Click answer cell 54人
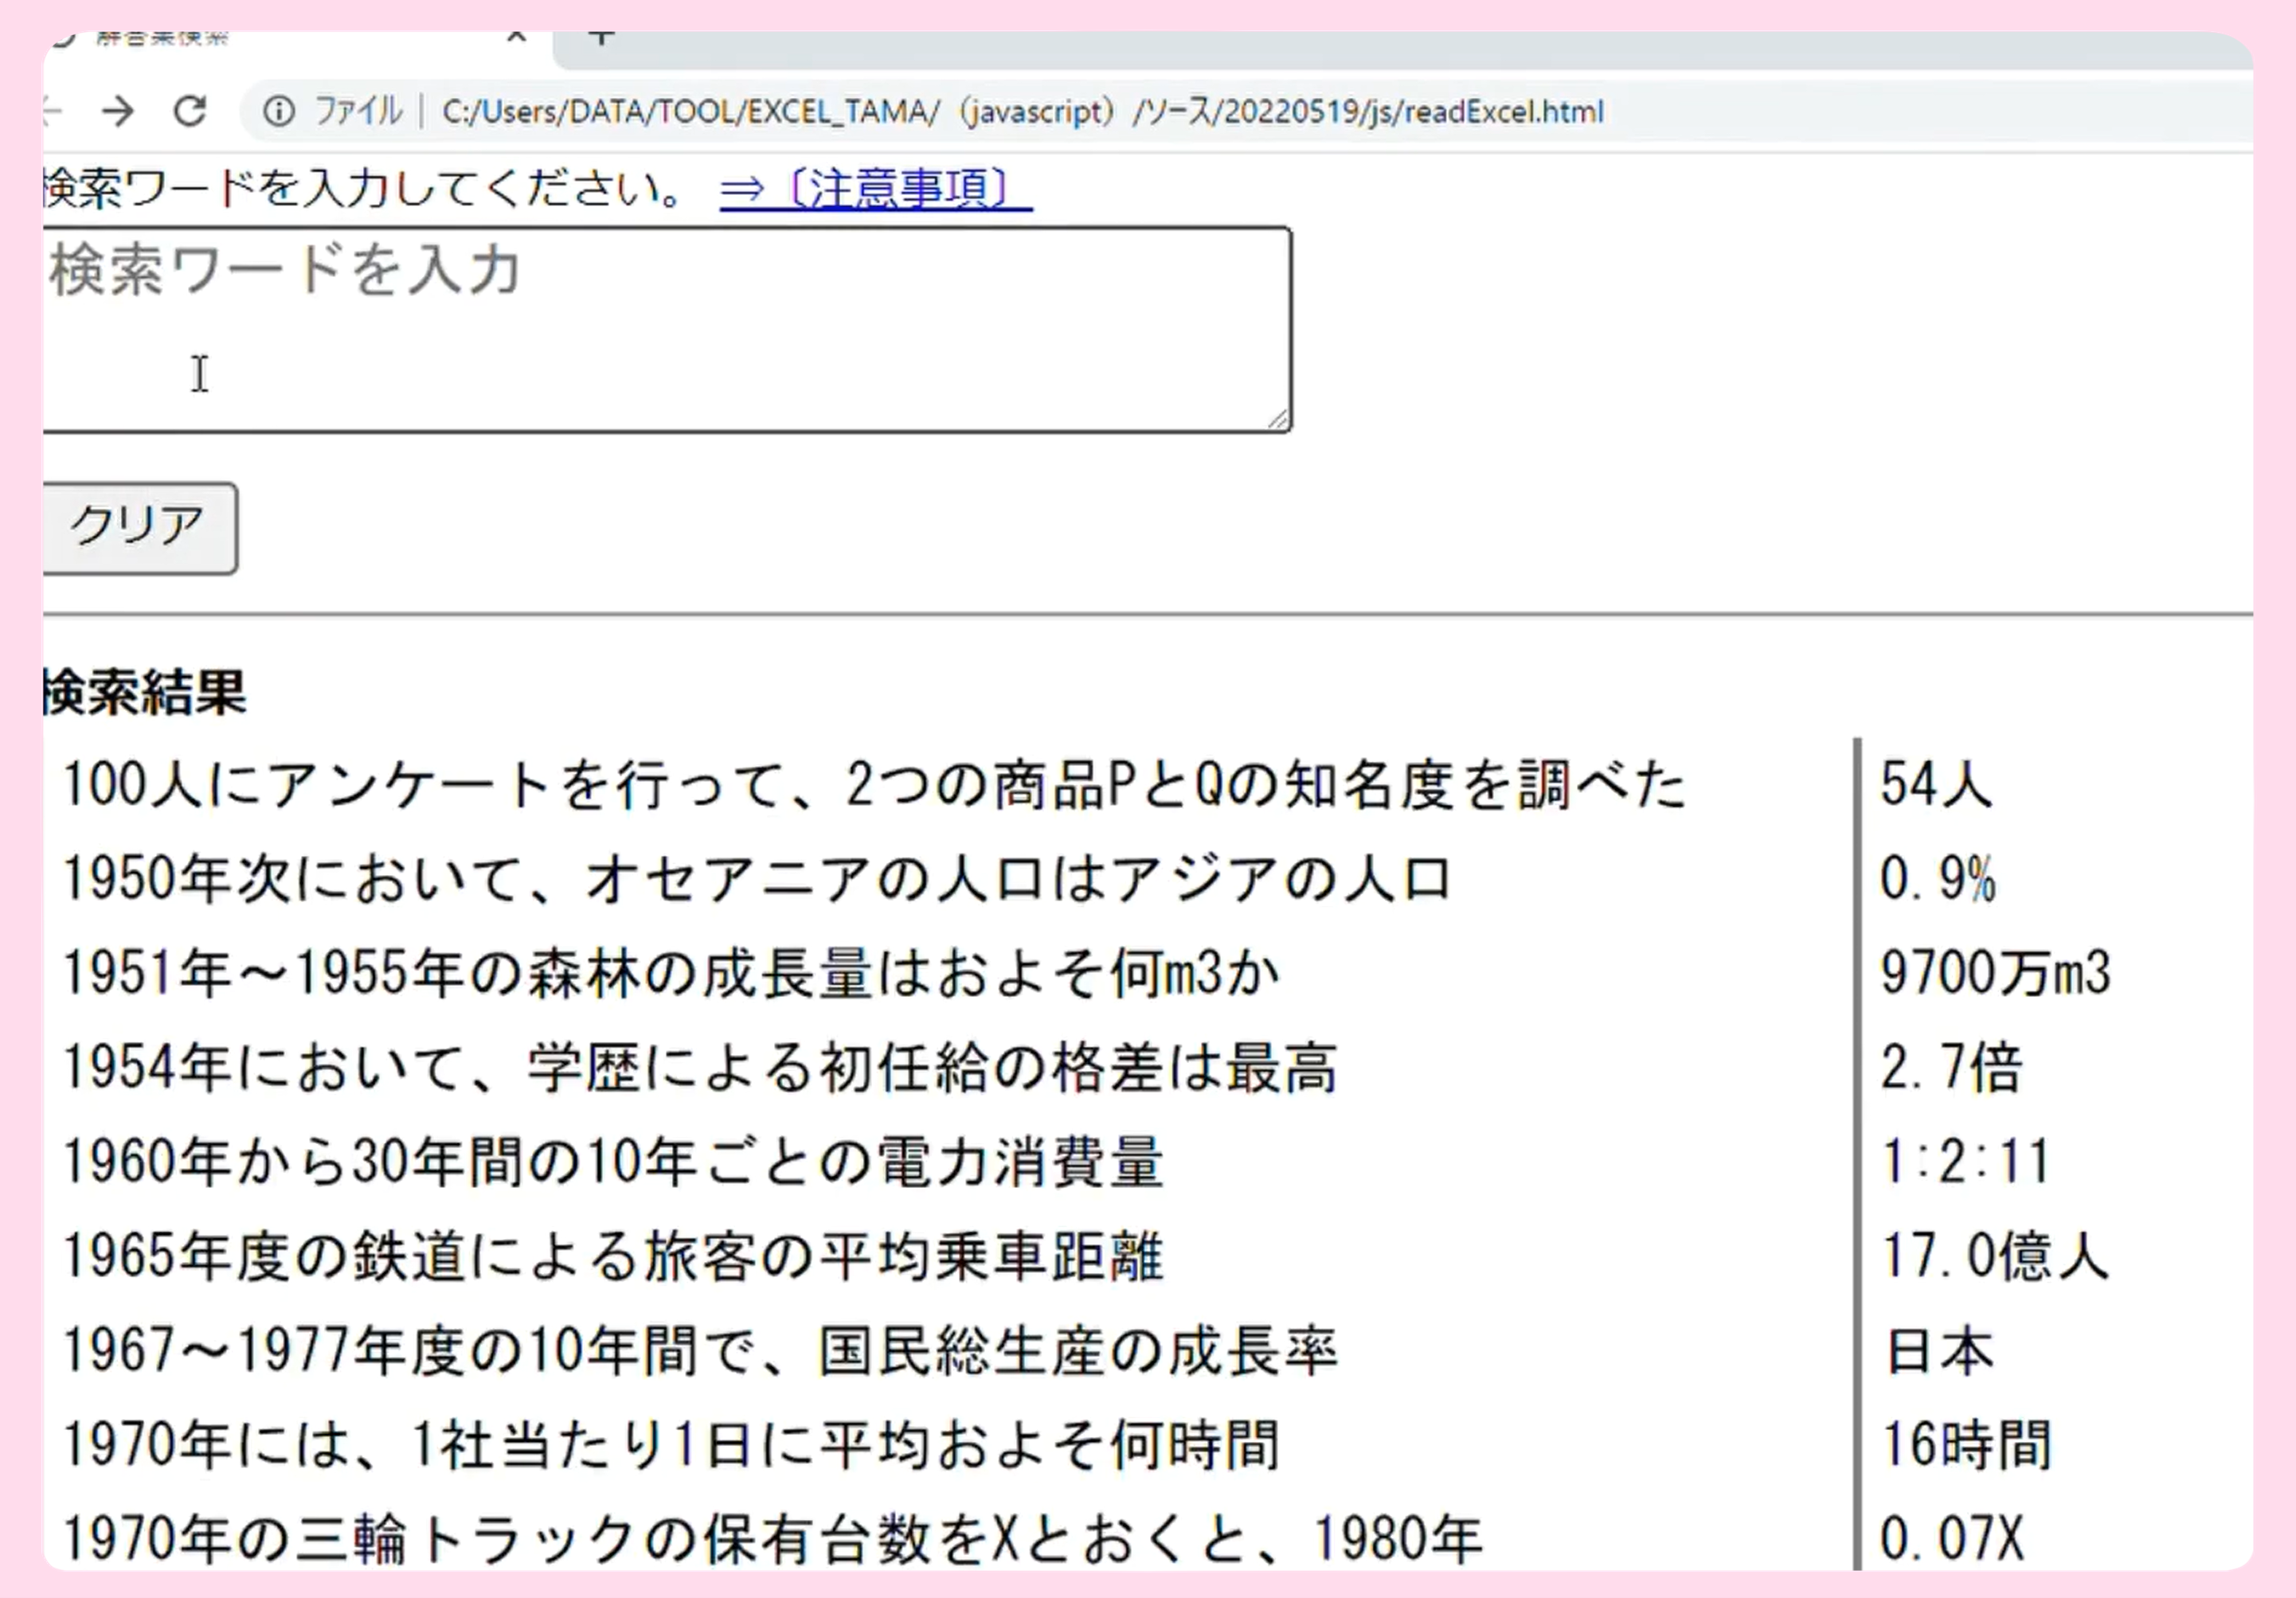2296x1598 pixels. (x=1936, y=784)
